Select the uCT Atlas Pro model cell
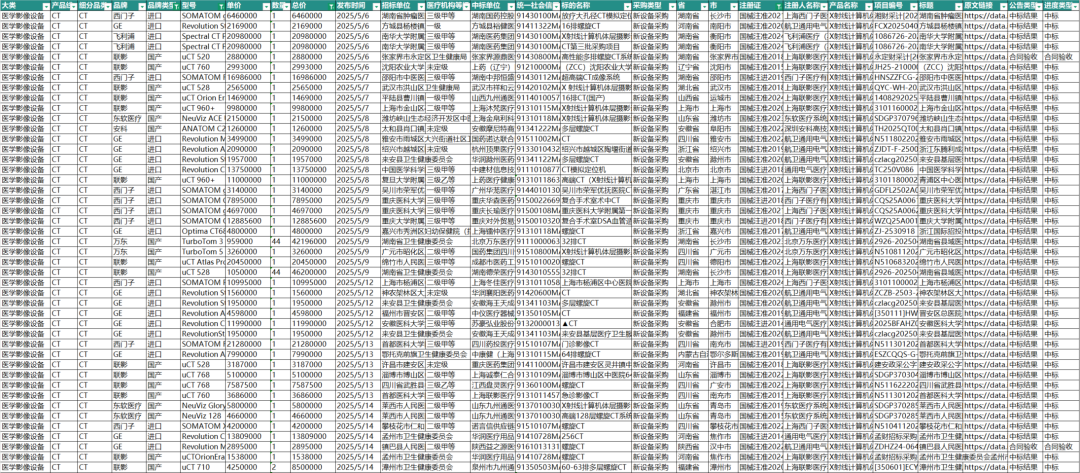This screenshot has height=473, width=1080. coord(203,262)
